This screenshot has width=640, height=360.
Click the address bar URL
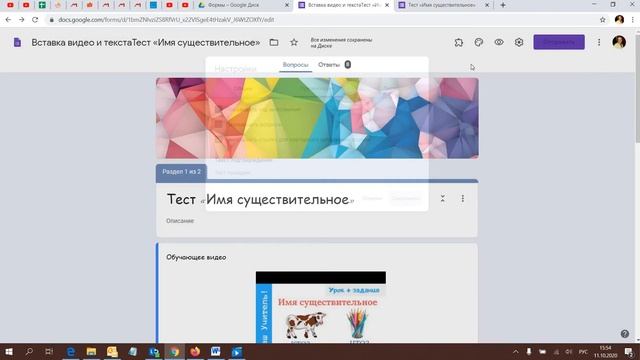tap(166, 20)
